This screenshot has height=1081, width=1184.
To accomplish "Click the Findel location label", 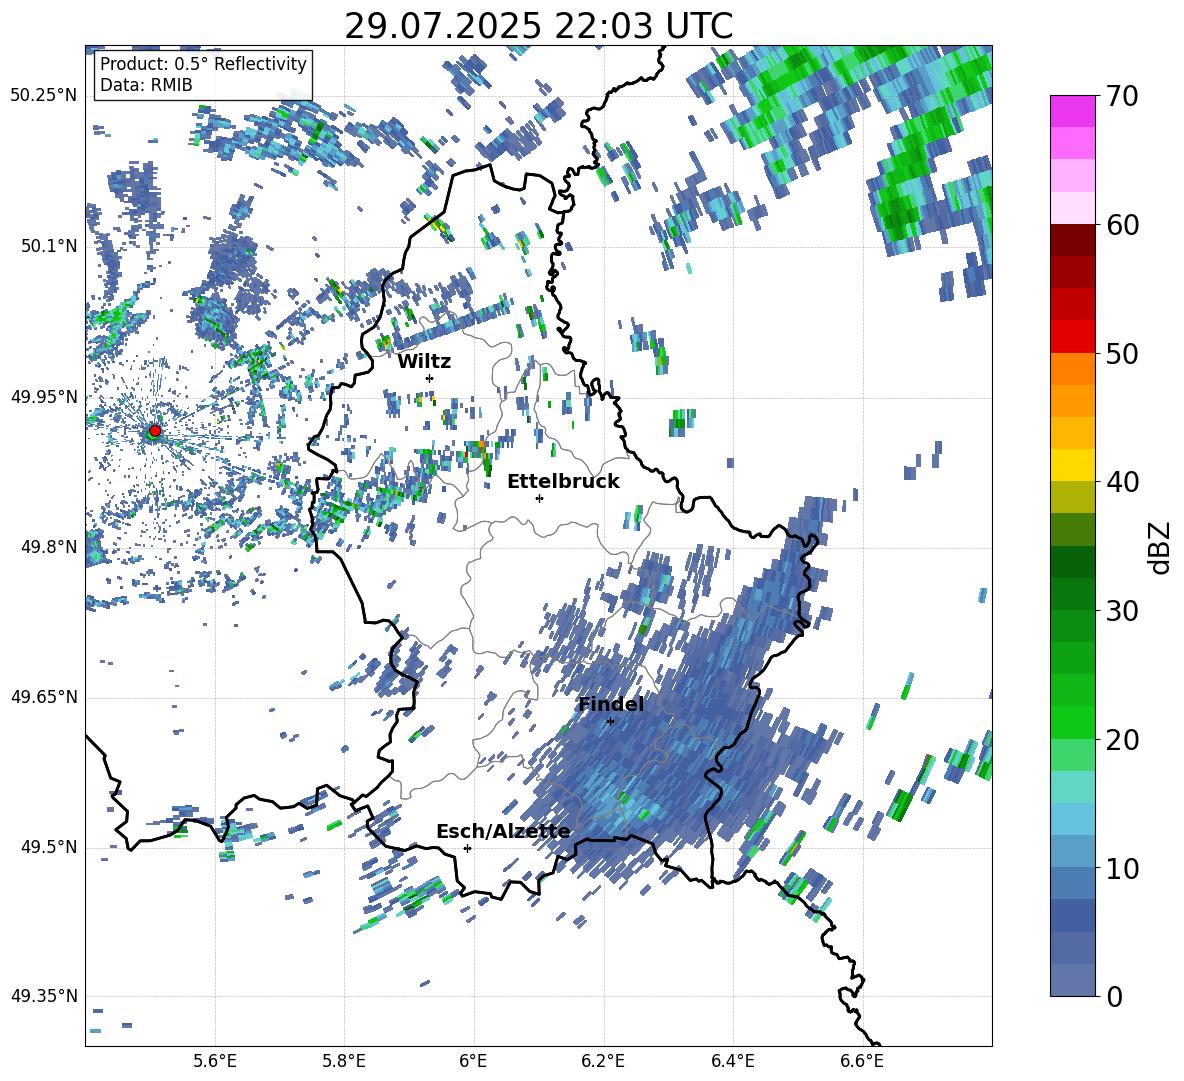I will tap(611, 704).
